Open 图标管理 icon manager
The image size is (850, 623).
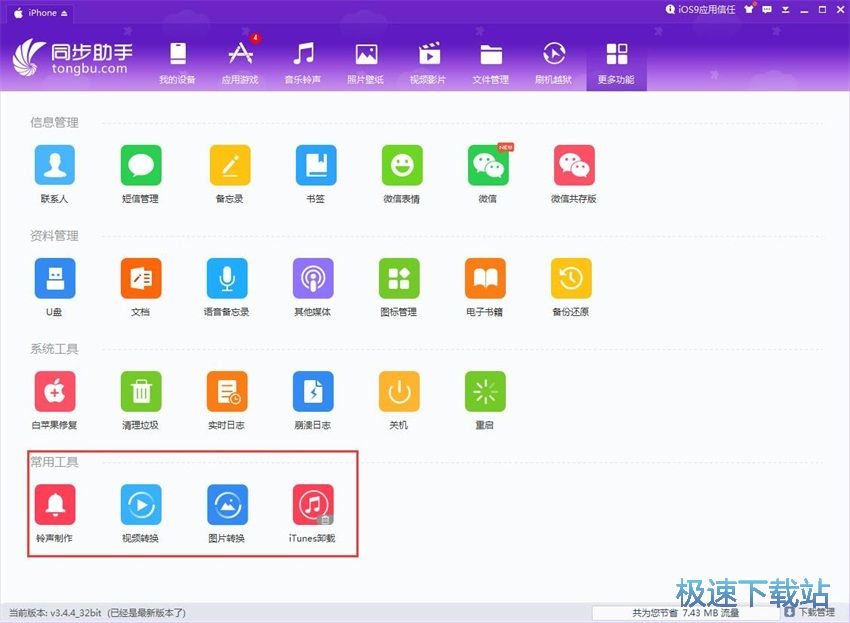click(399, 278)
